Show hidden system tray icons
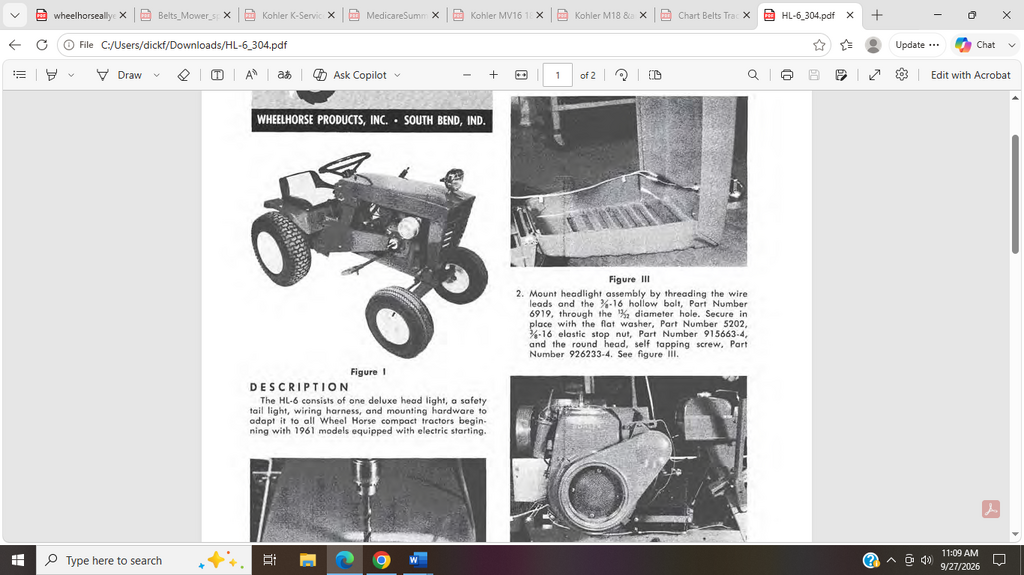Screen dimensions: 1024x575 pos(891,560)
